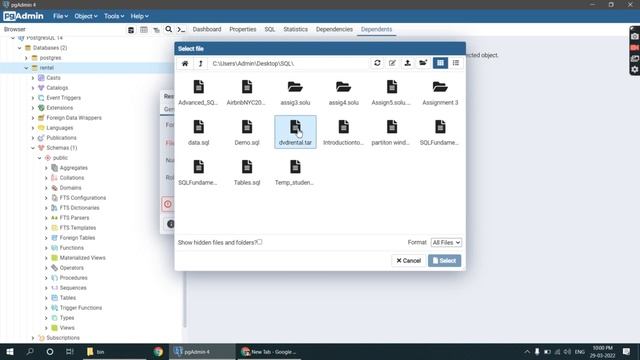Switch to New Tab - Google taskbar window
The height and width of the screenshot is (360, 640).
tap(269, 351)
